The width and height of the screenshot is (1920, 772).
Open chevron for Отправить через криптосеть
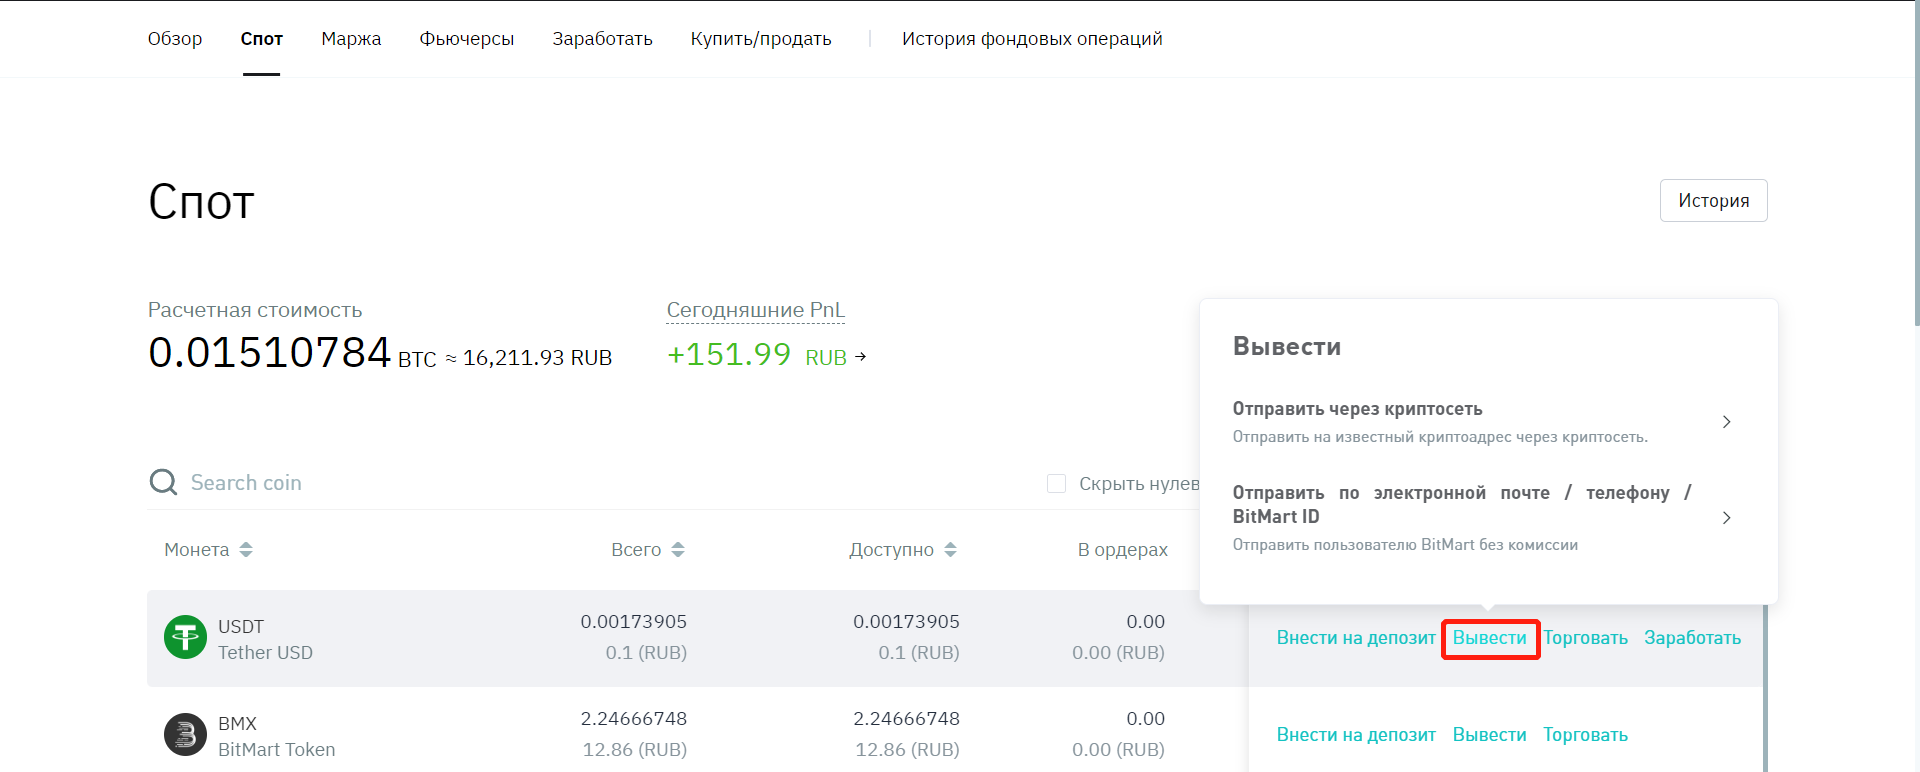coord(1726,422)
